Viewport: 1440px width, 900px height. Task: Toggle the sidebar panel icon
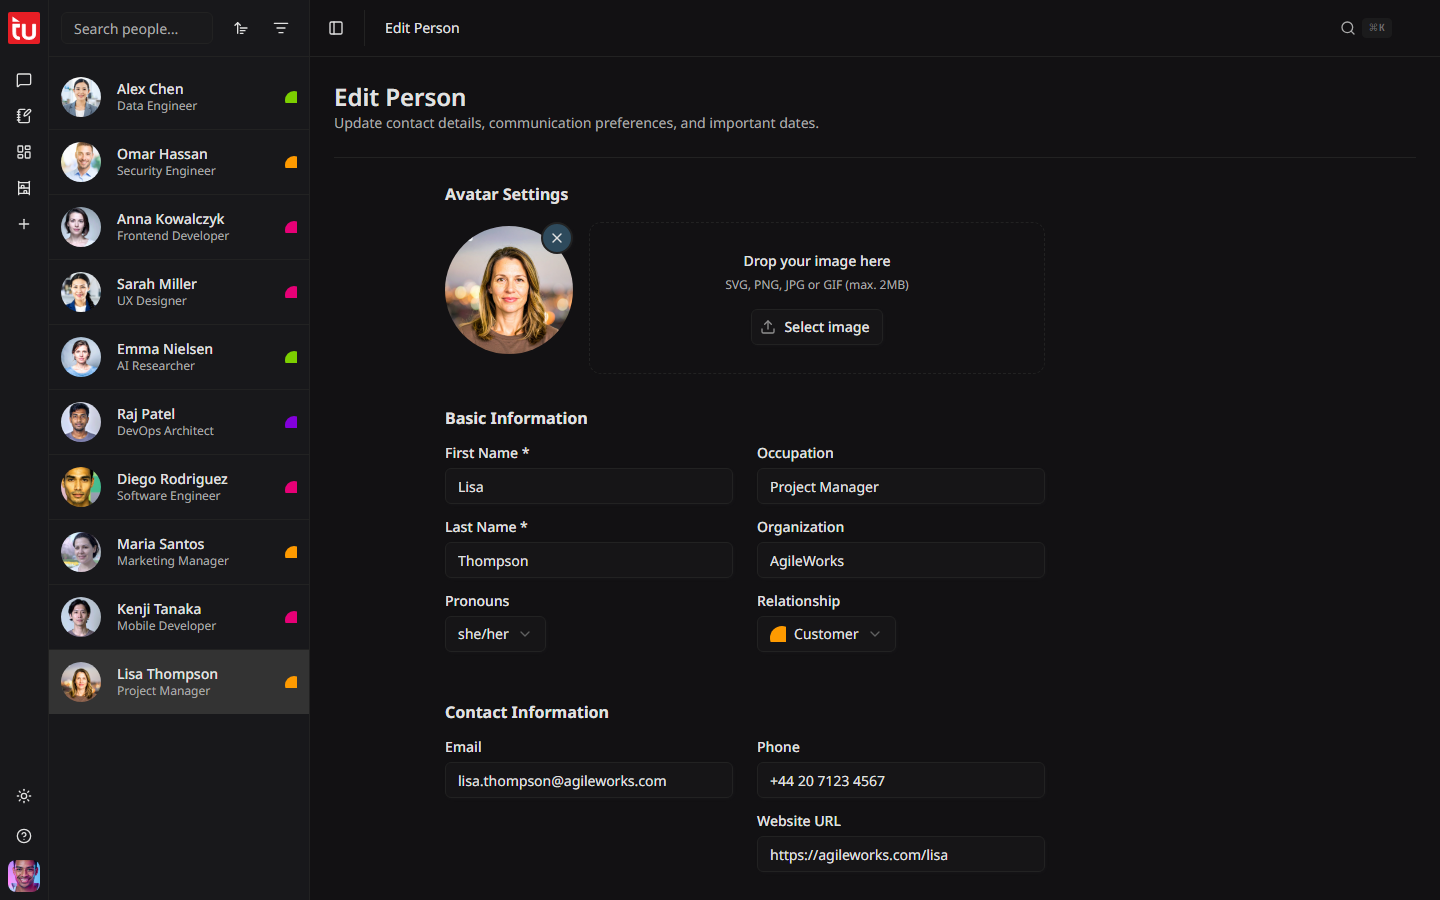tap(336, 28)
